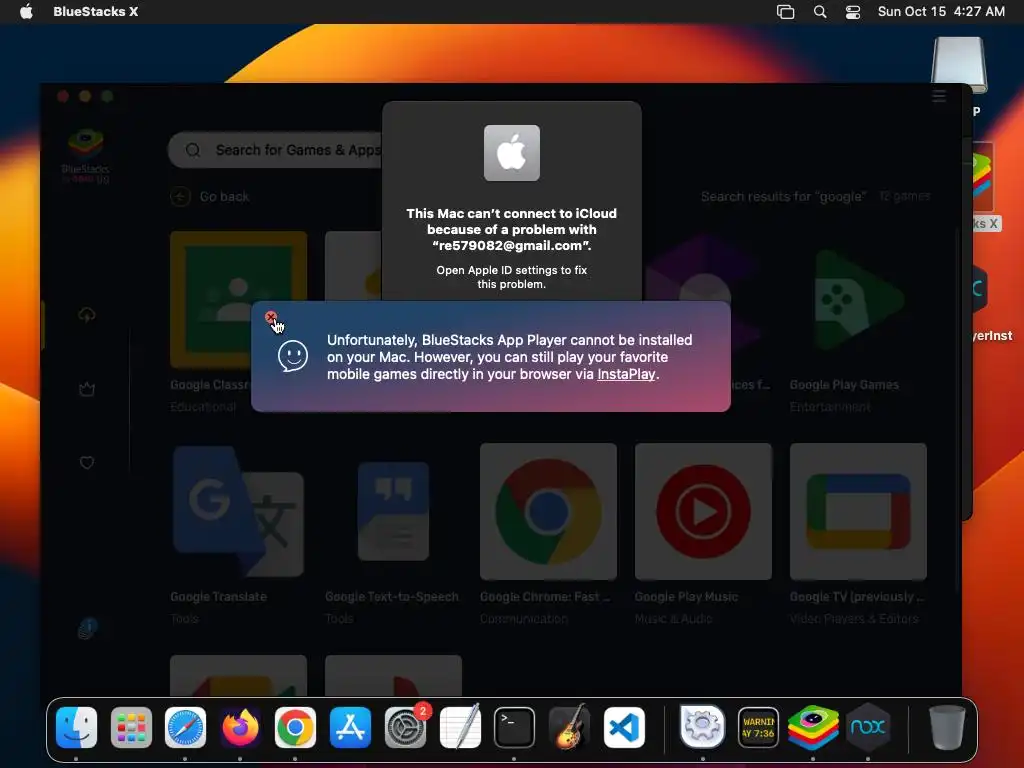
Task: Click the Go back label
Action: [x=224, y=197]
